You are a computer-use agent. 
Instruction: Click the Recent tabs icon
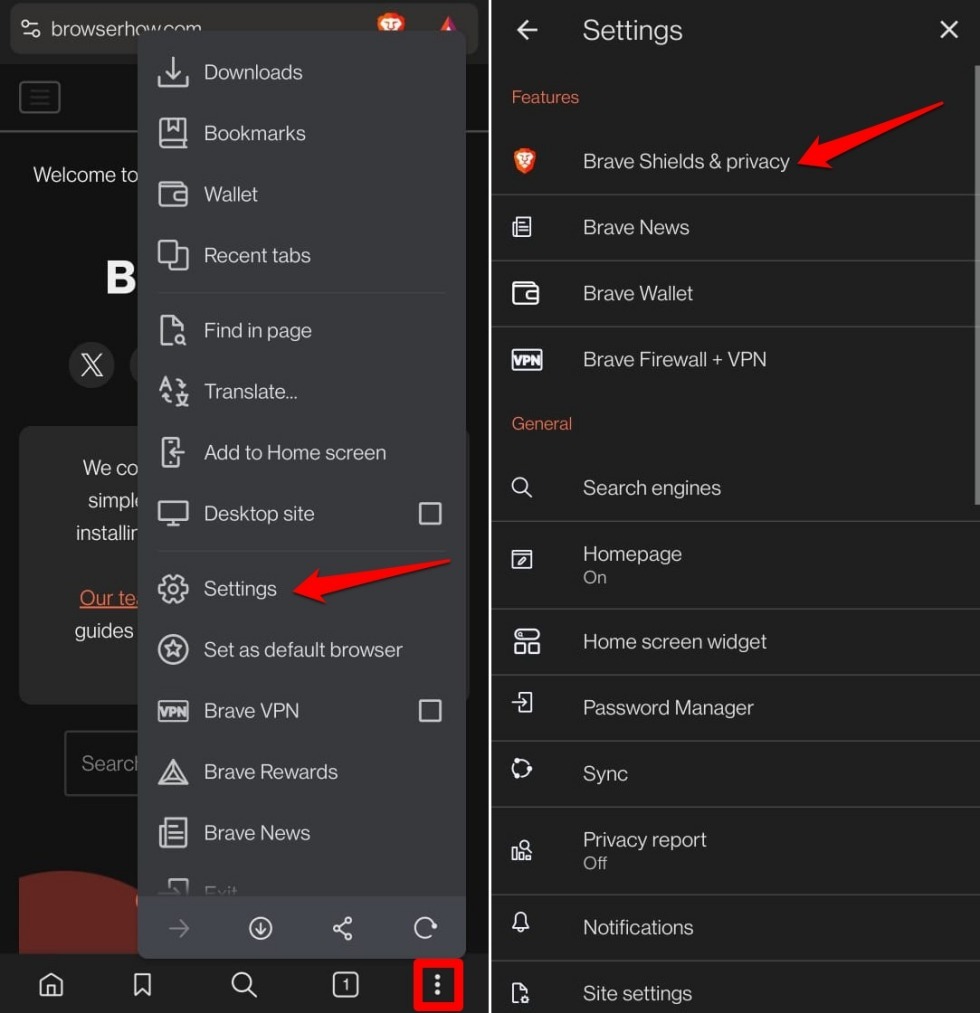click(x=173, y=255)
